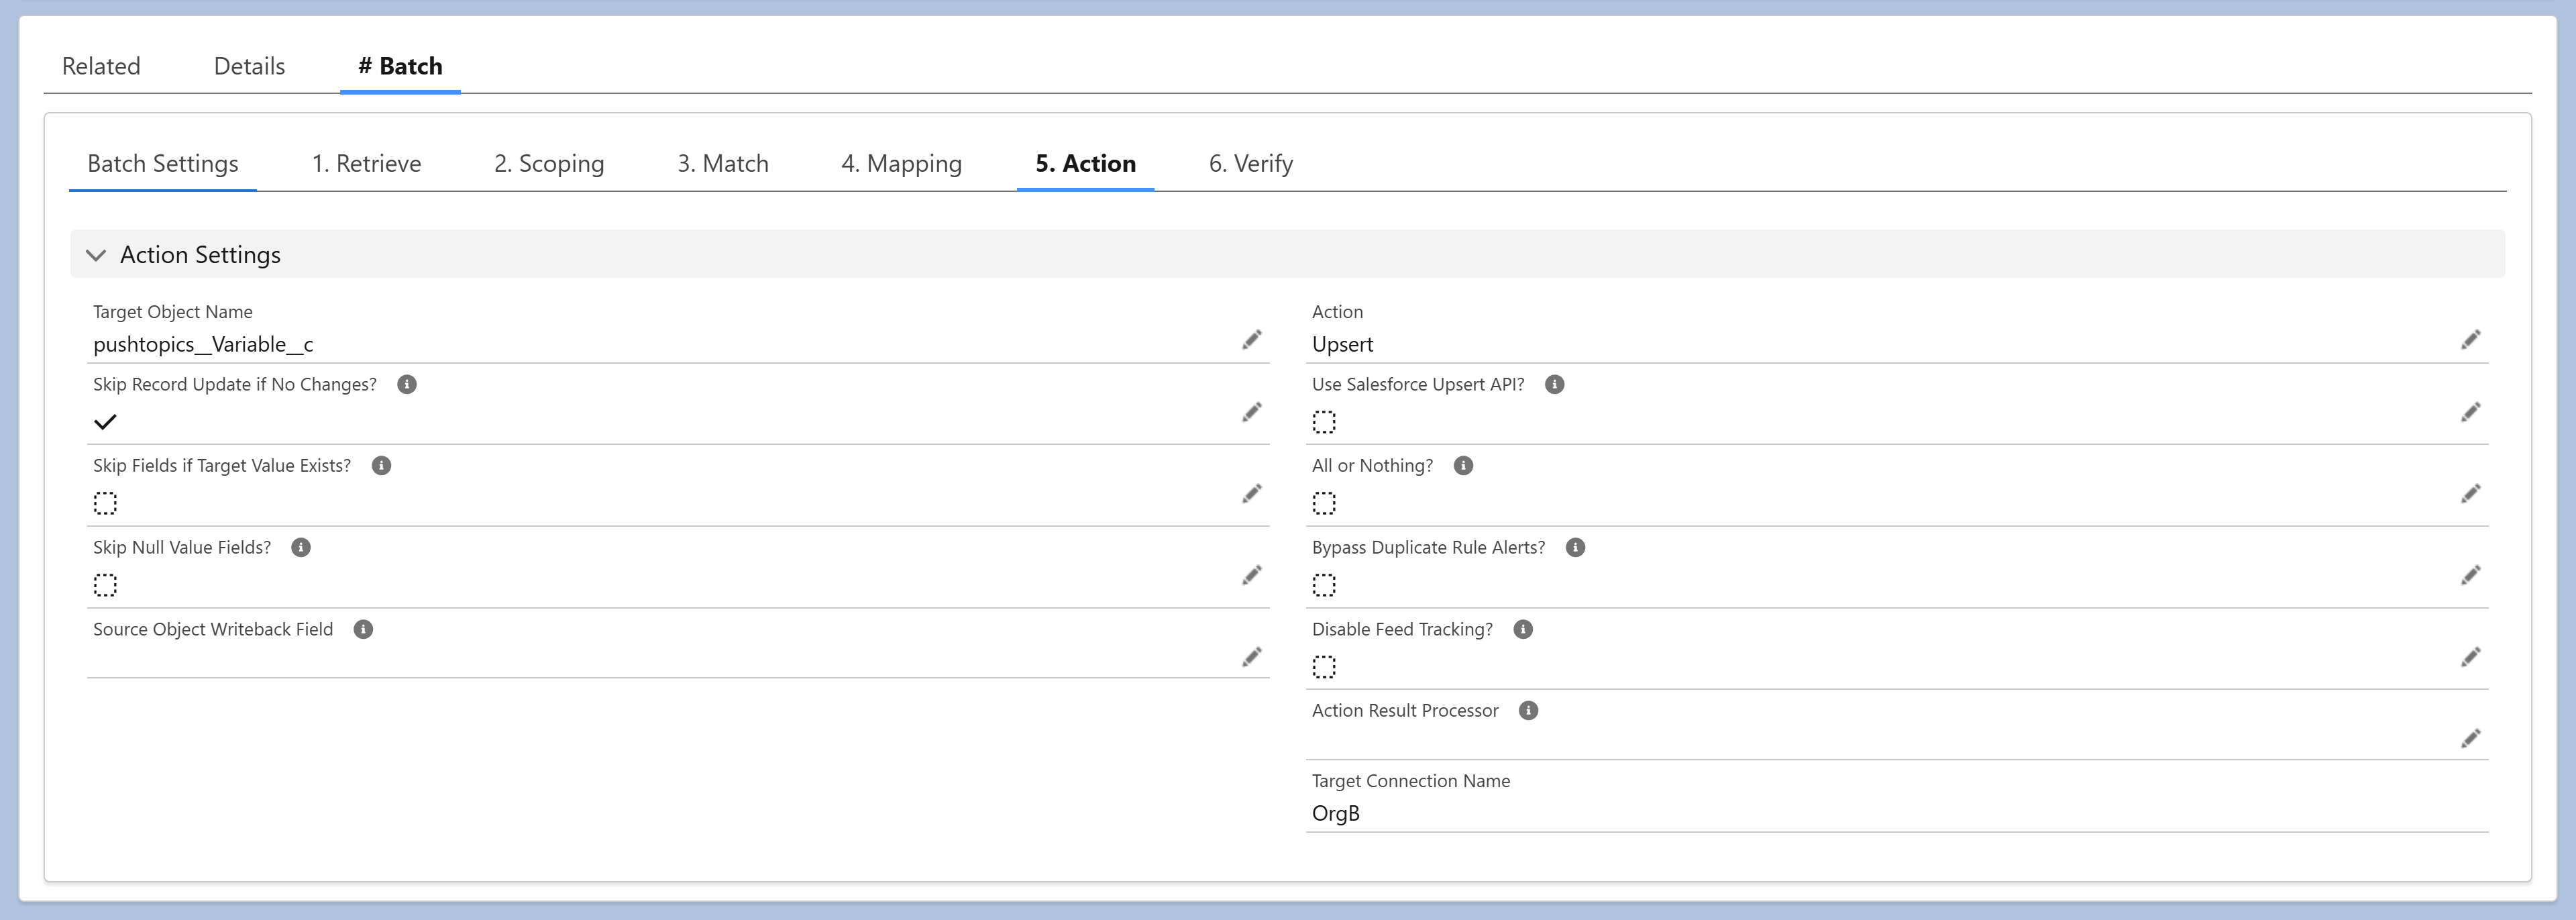This screenshot has width=2576, height=920.
Task: Click edit pencil for All or Nothing
Action: (x=2470, y=494)
